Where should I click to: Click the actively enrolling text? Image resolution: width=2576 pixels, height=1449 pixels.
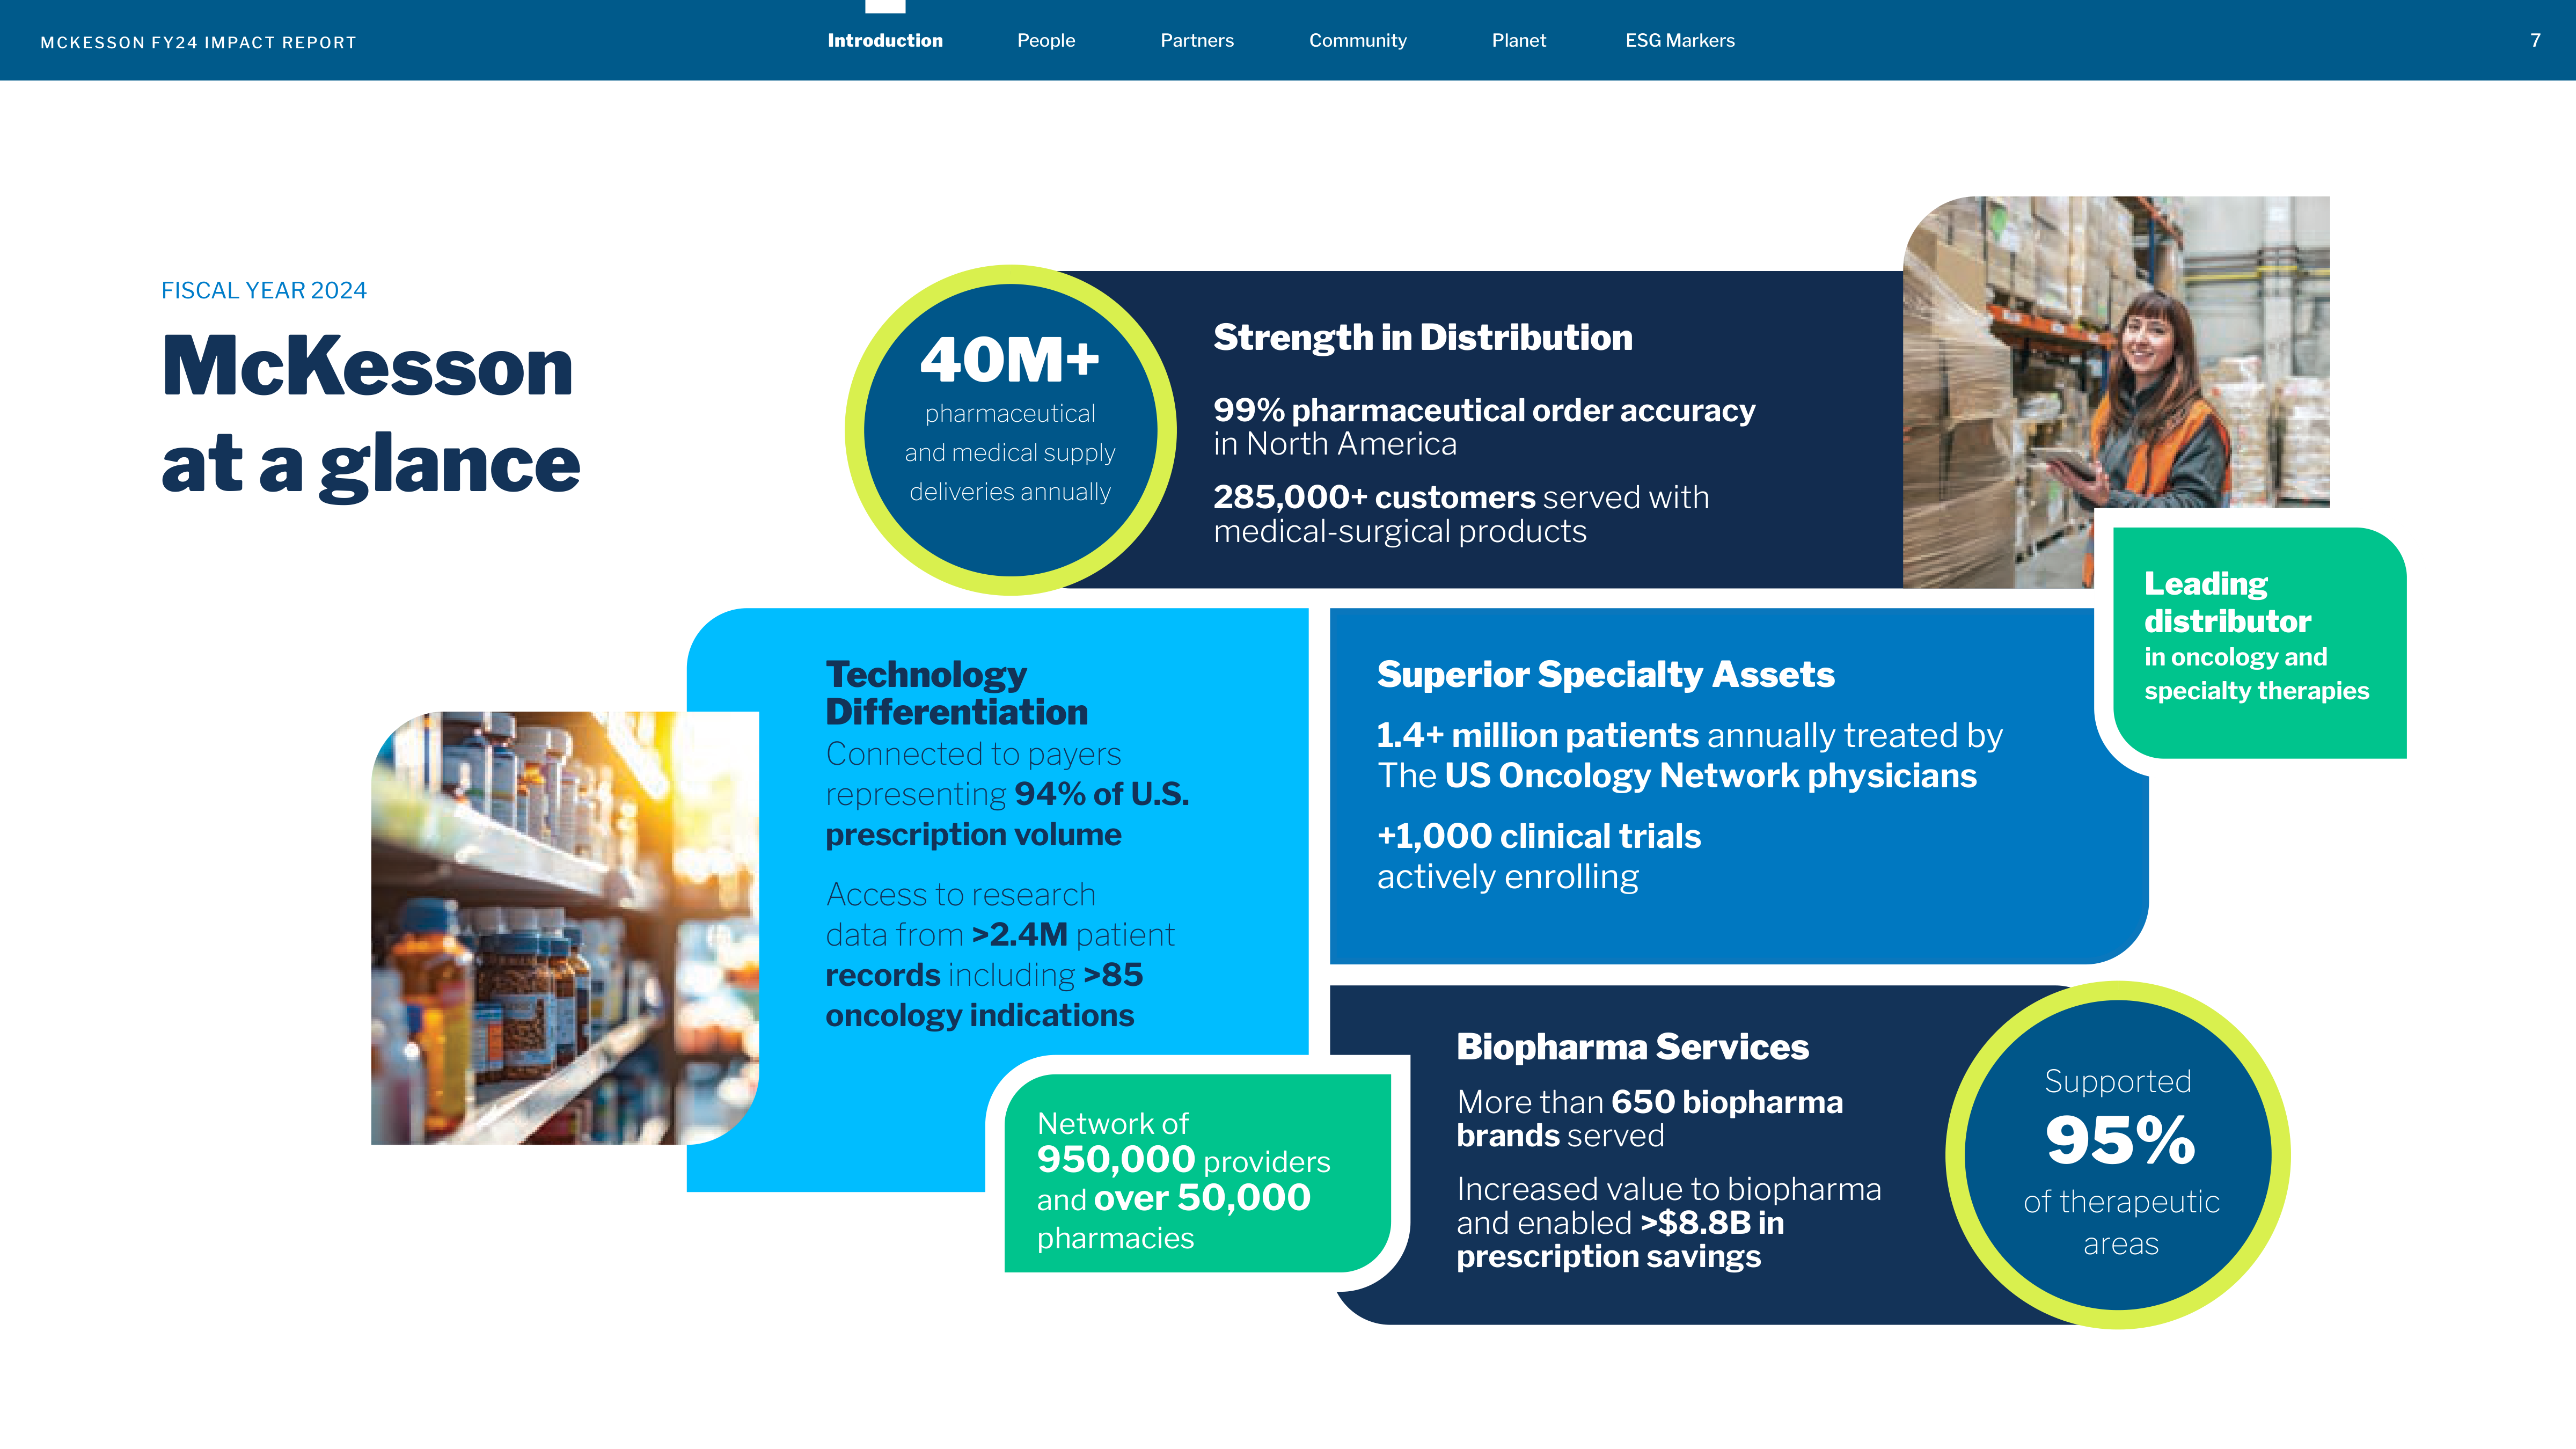(x=1508, y=877)
